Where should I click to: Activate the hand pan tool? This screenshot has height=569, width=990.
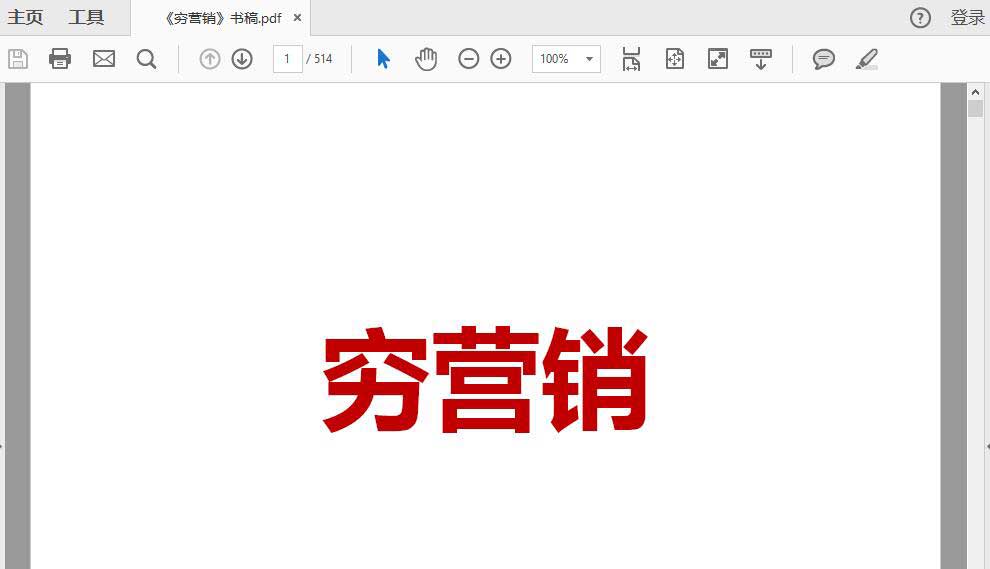(426, 59)
